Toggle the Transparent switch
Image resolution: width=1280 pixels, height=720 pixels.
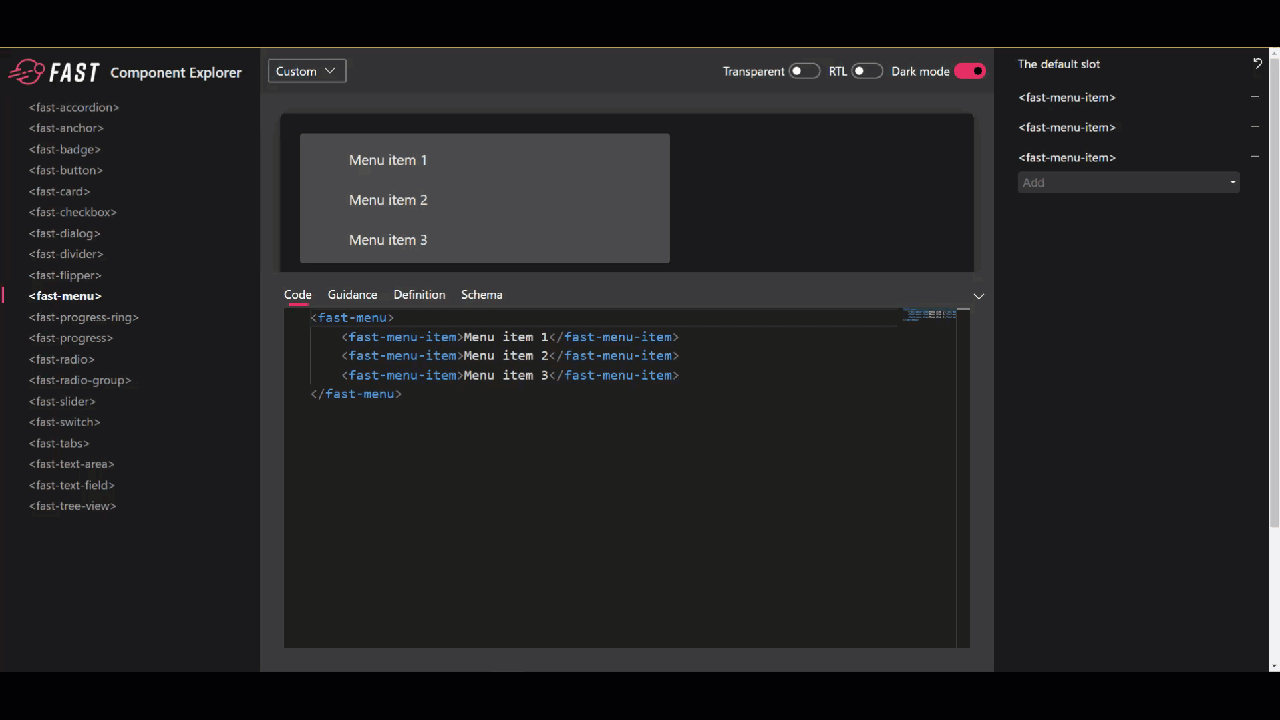pyautogui.click(x=804, y=71)
